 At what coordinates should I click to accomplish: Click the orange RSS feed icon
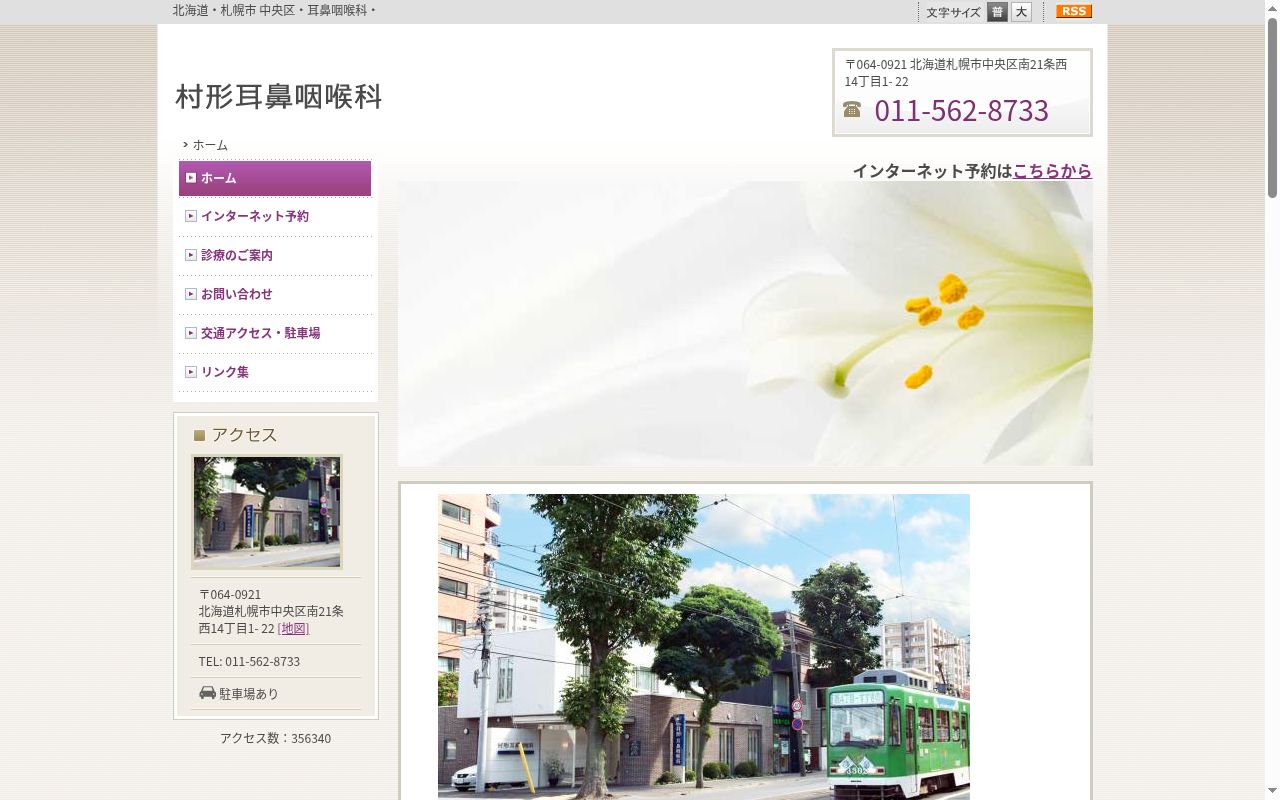click(x=1074, y=11)
